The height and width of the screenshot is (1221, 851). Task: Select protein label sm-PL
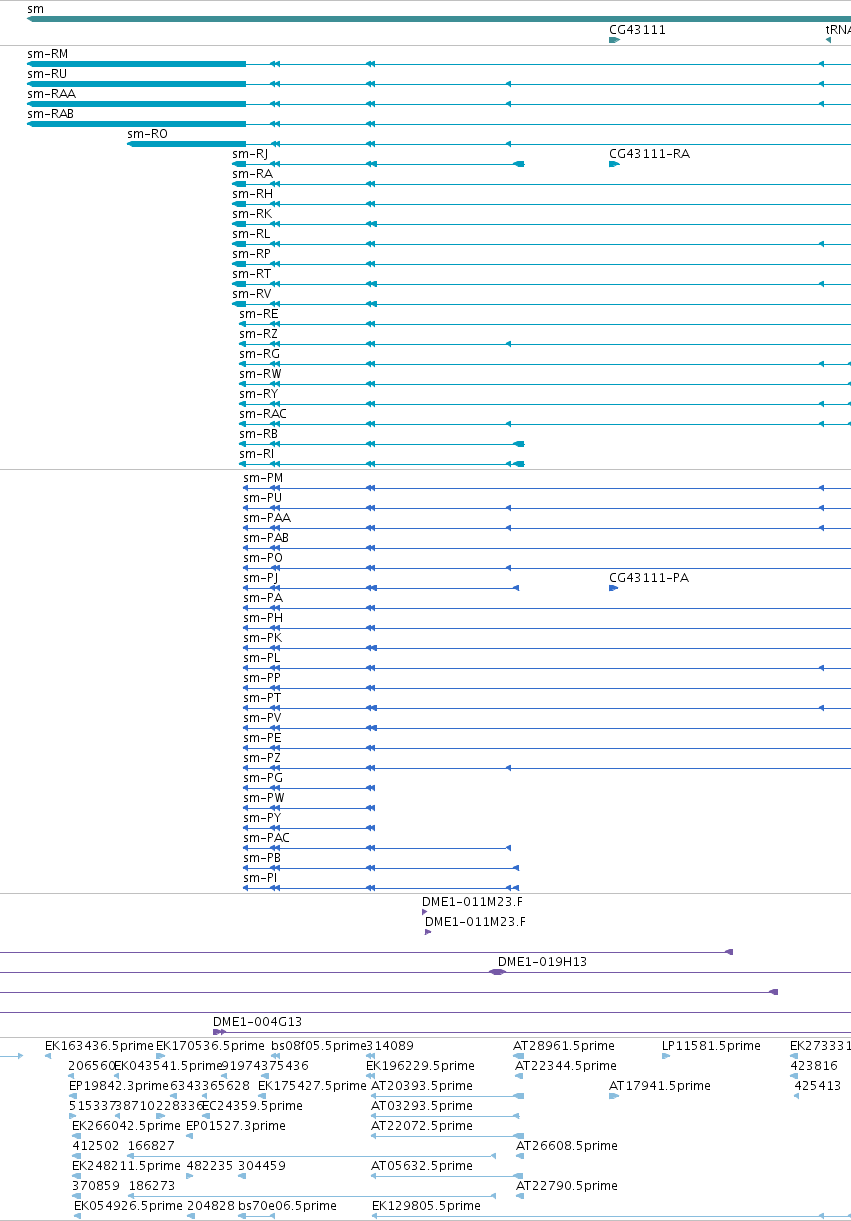(x=262, y=658)
